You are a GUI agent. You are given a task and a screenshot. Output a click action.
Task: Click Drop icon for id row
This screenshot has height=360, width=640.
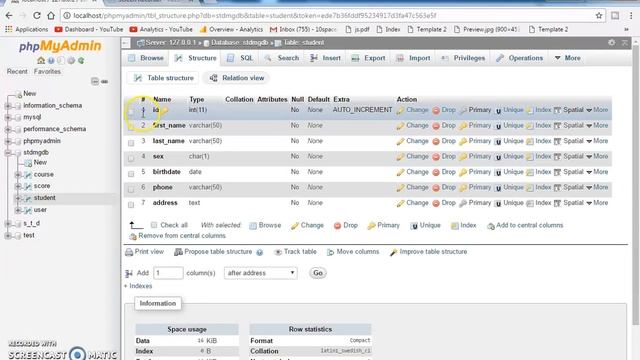(x=436, y=111)
